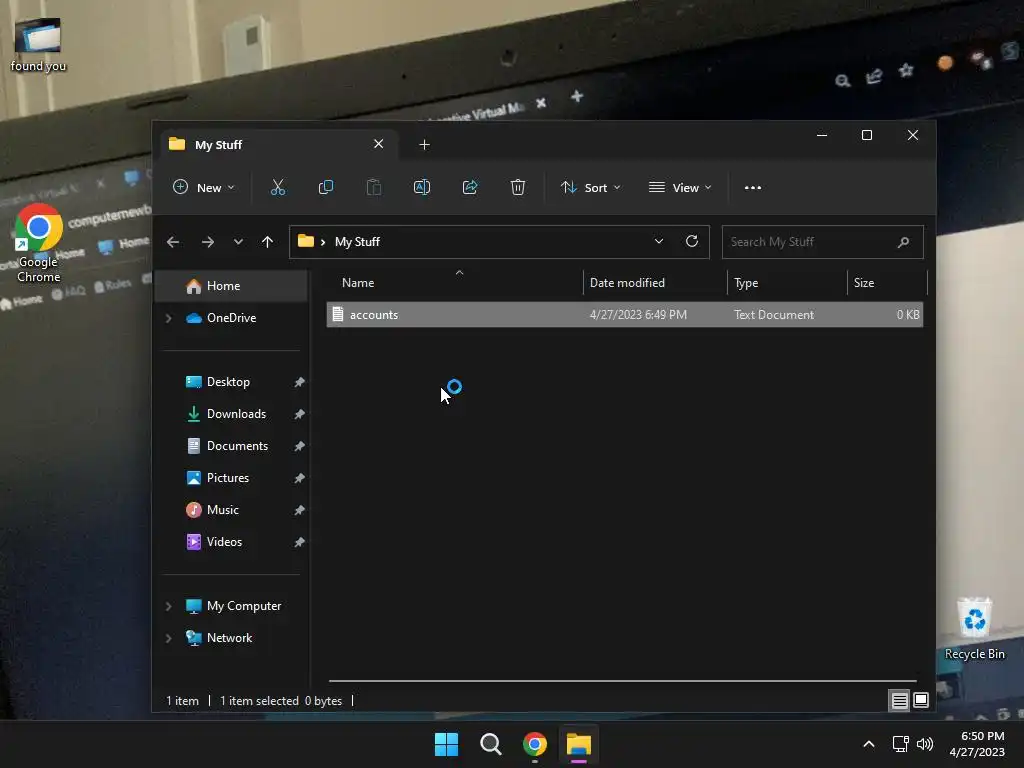Click File Explorer taskbar icon
Screen dimensions: 1024x768
(579, 744)
